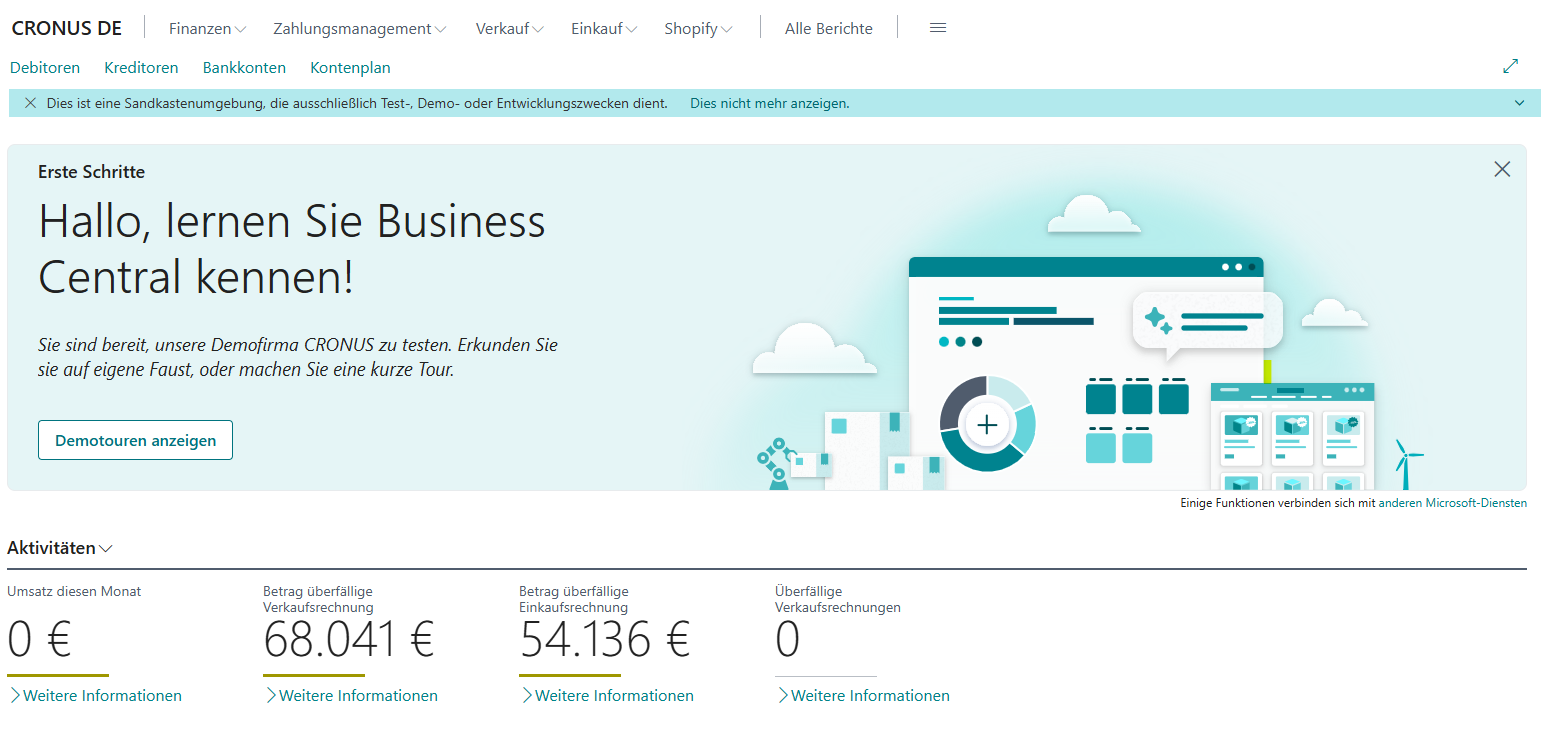Click the sandbox environment notice text
This screenshot has height=742, width=1564.
tap(357, 103)
